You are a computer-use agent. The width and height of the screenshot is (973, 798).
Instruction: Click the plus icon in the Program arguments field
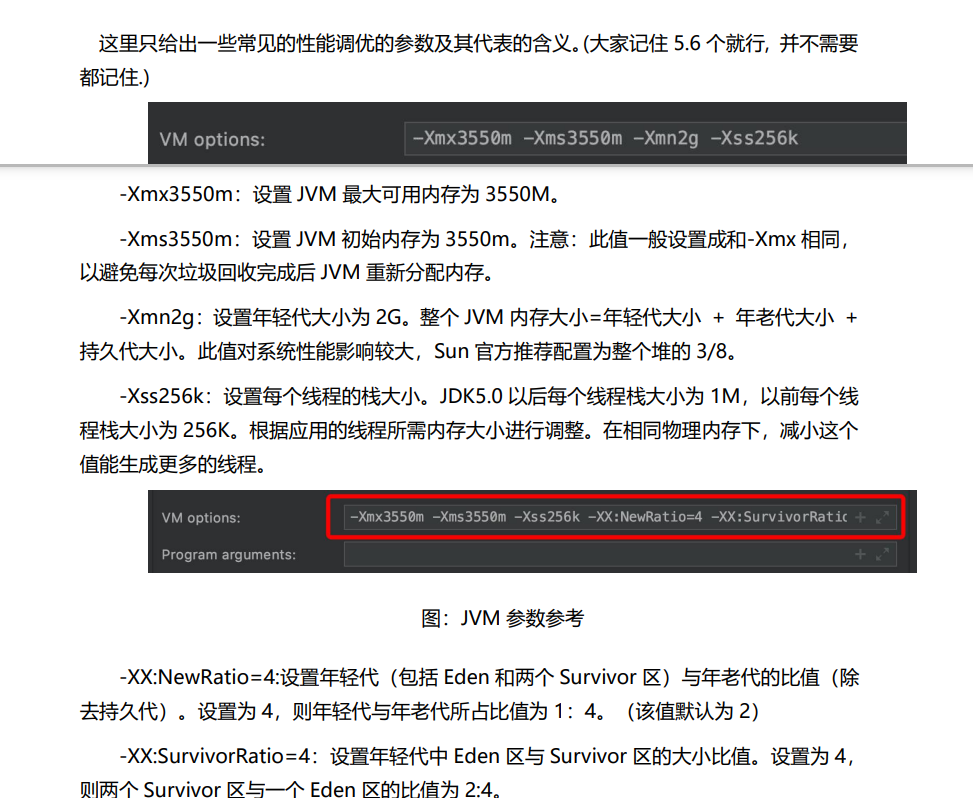860,554
